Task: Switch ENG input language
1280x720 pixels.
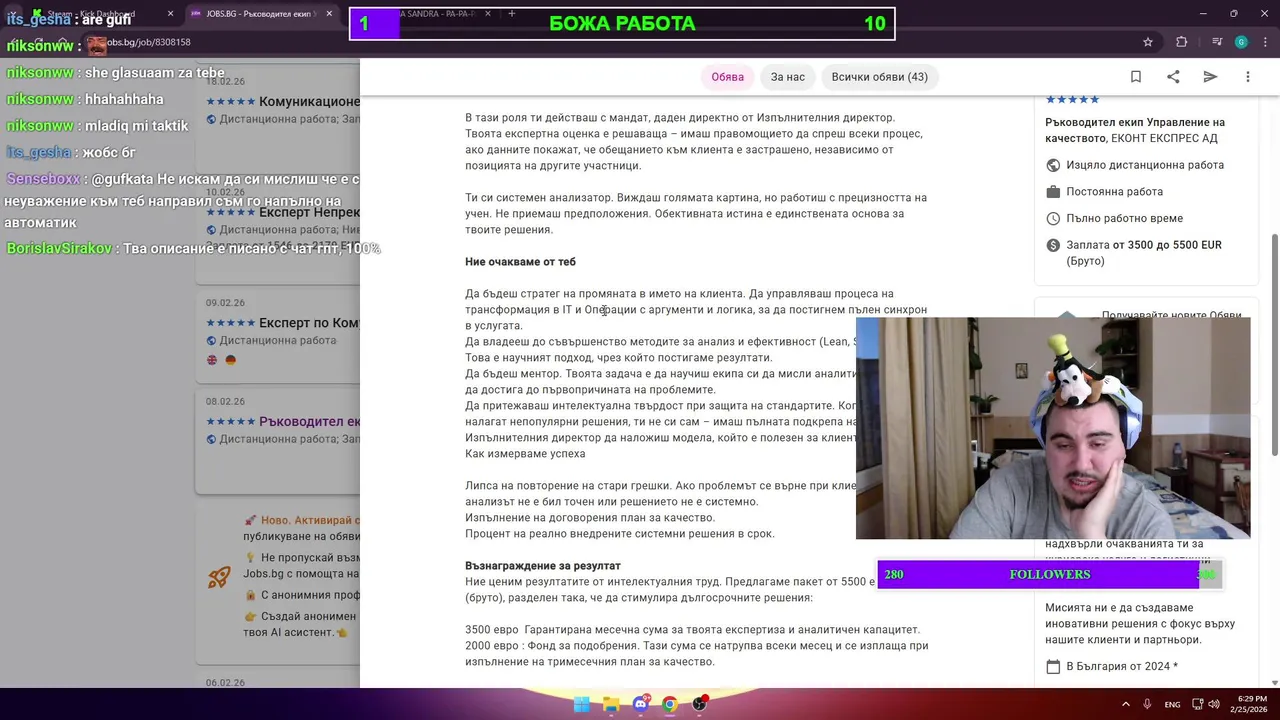Action: point(1172,704)
